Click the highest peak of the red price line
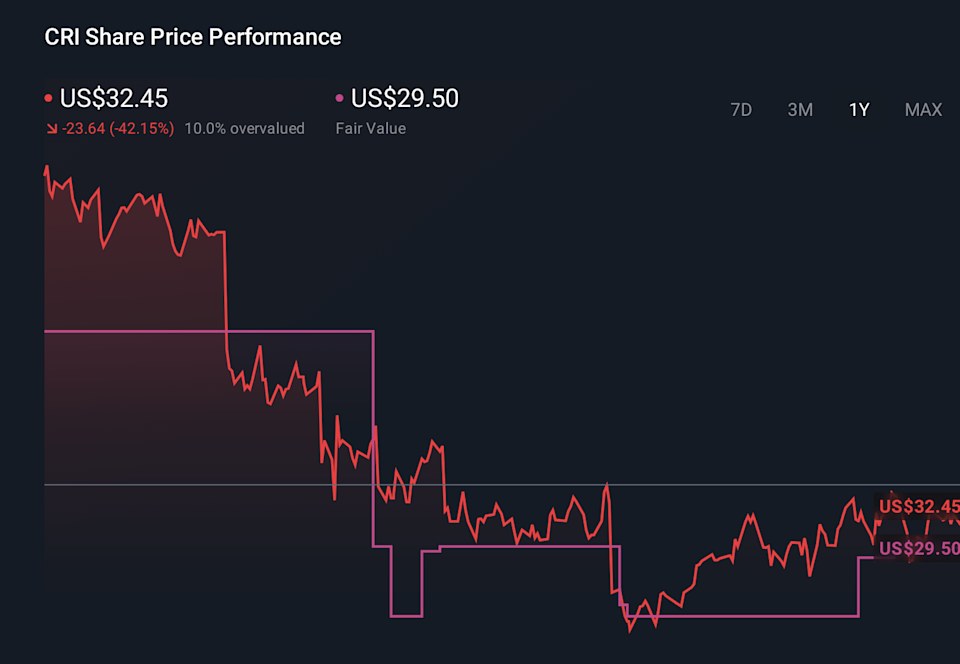The image size is (960, 664). pos(46,167)
